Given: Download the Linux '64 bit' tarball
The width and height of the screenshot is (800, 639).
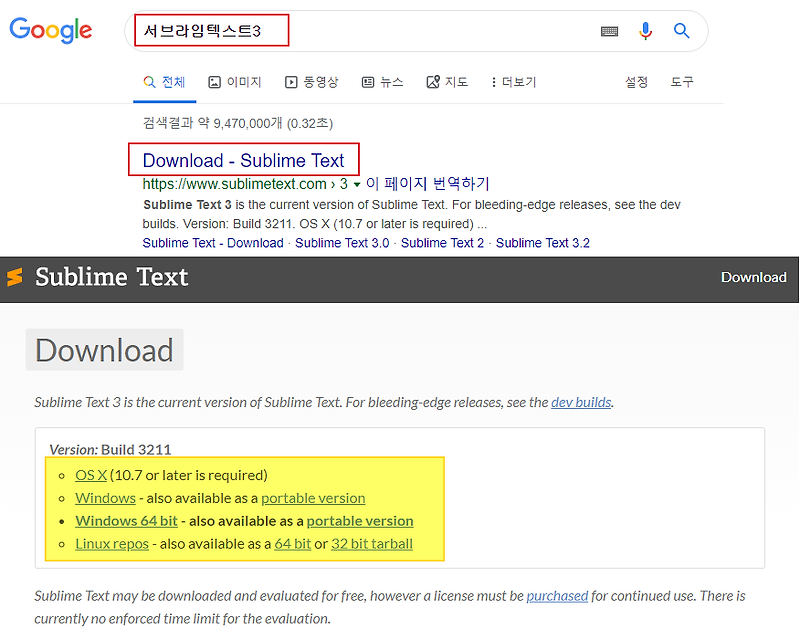Looking at the screenshot, I should pos(292,544).
